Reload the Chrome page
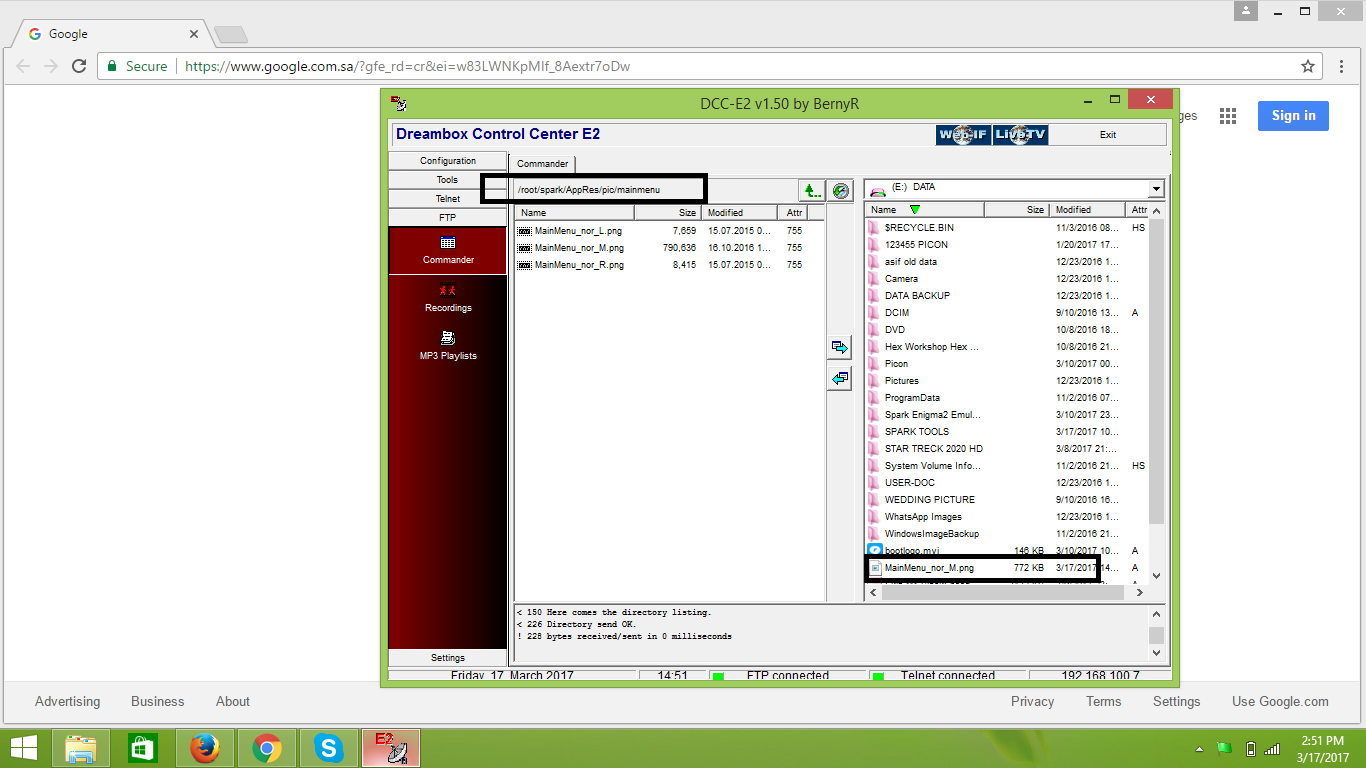This screenshot has width=1366, height=768. pyautogui.click(x=79, y=66)
